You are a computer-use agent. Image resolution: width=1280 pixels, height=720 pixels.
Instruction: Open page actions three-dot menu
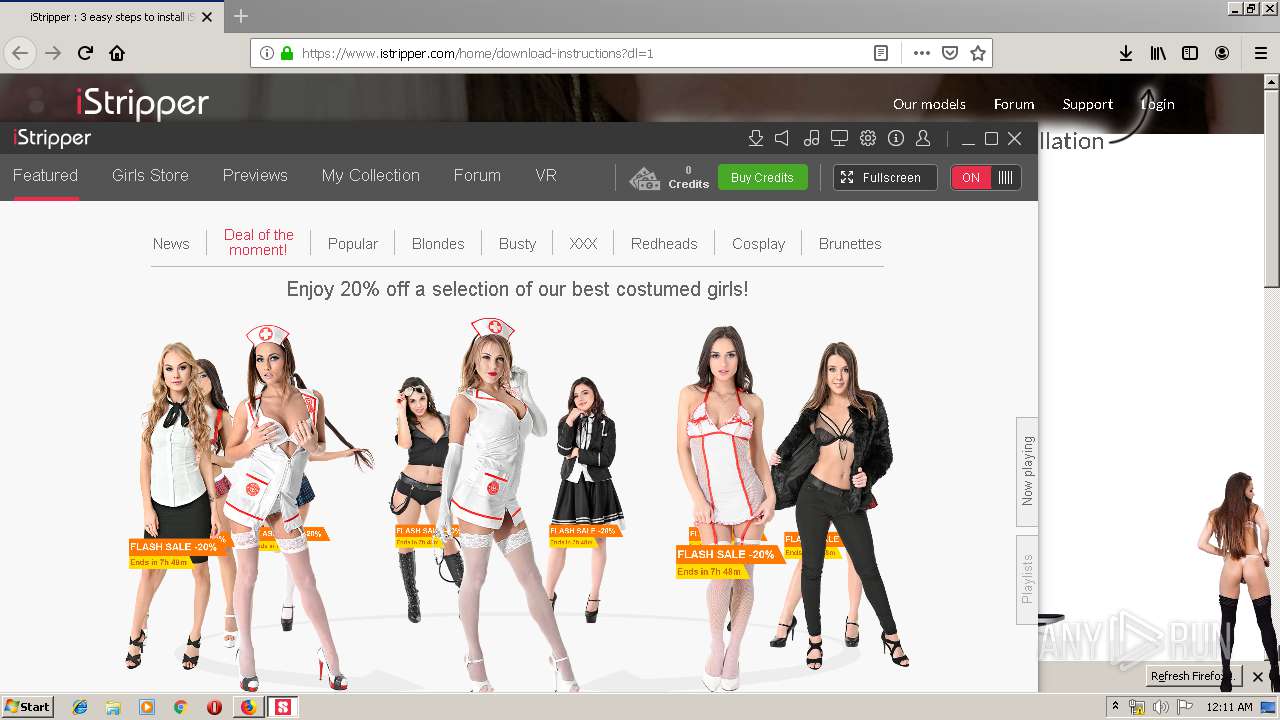click(922, 53)
